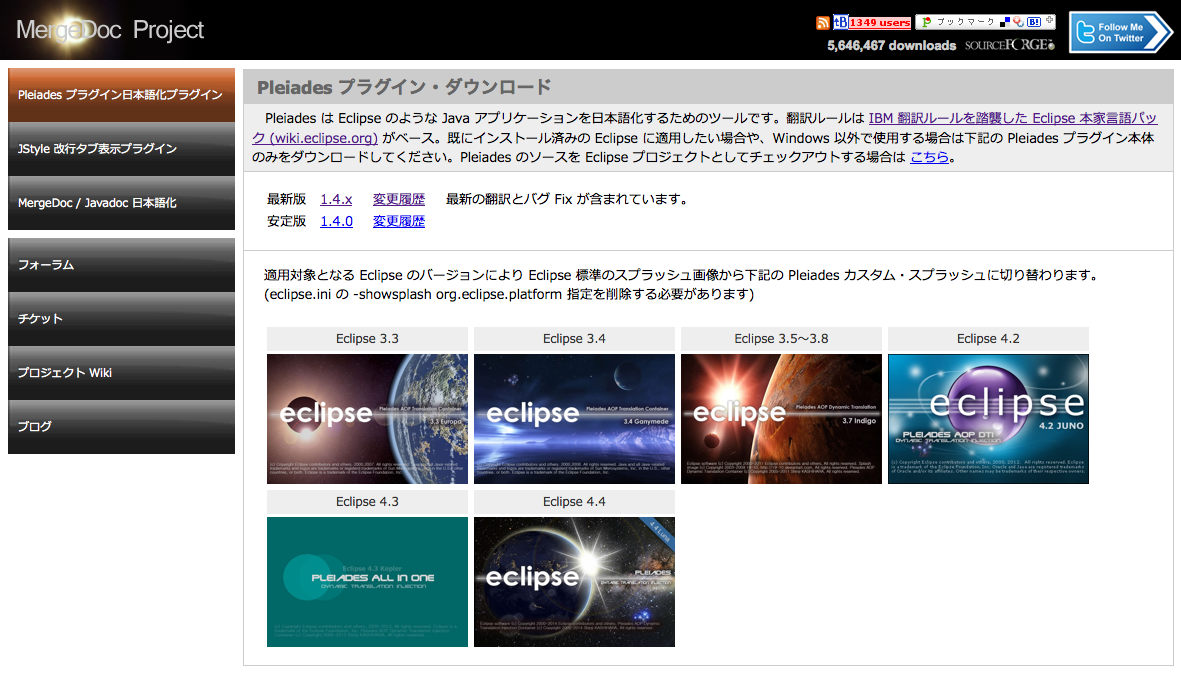The image size is (1181, 673).
Task: Click the '安定版' row label
Action: tap(286, 221)
